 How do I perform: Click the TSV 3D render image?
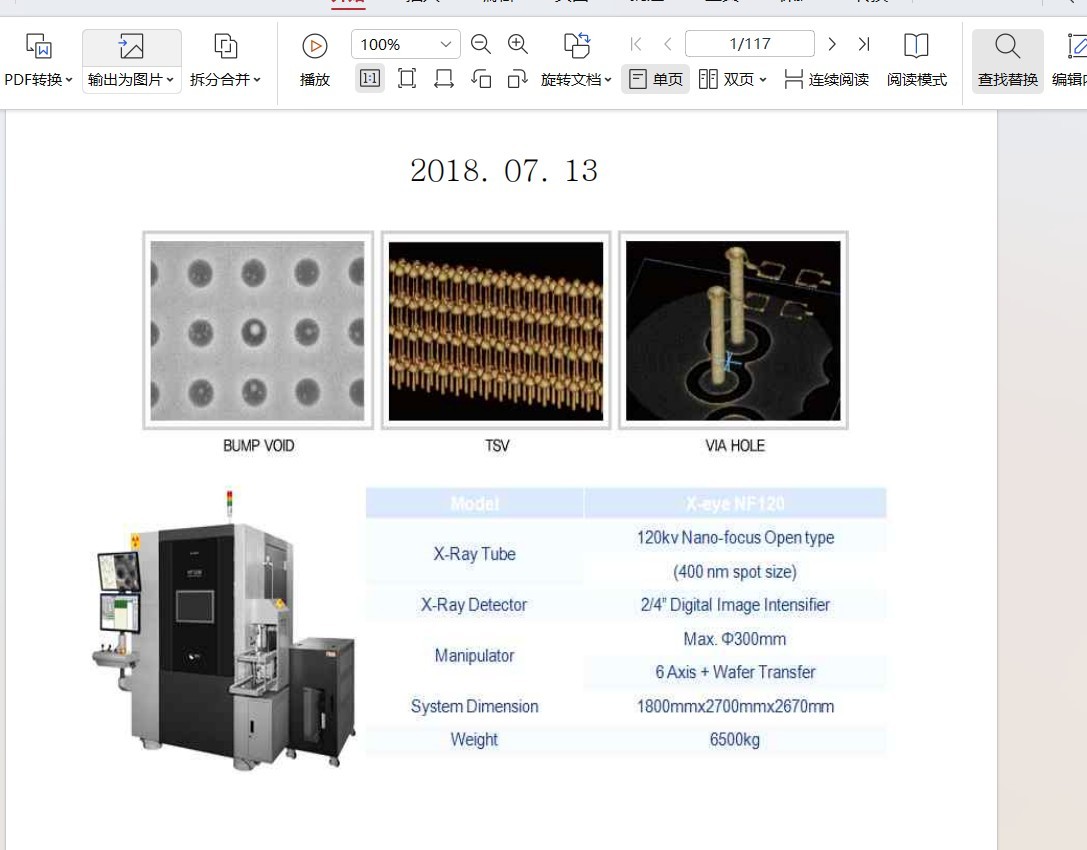pos(496,331)
